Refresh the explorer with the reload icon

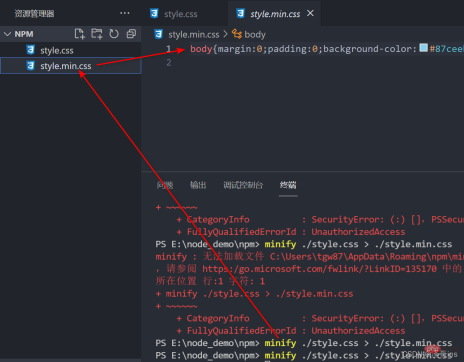pos(114,34)
